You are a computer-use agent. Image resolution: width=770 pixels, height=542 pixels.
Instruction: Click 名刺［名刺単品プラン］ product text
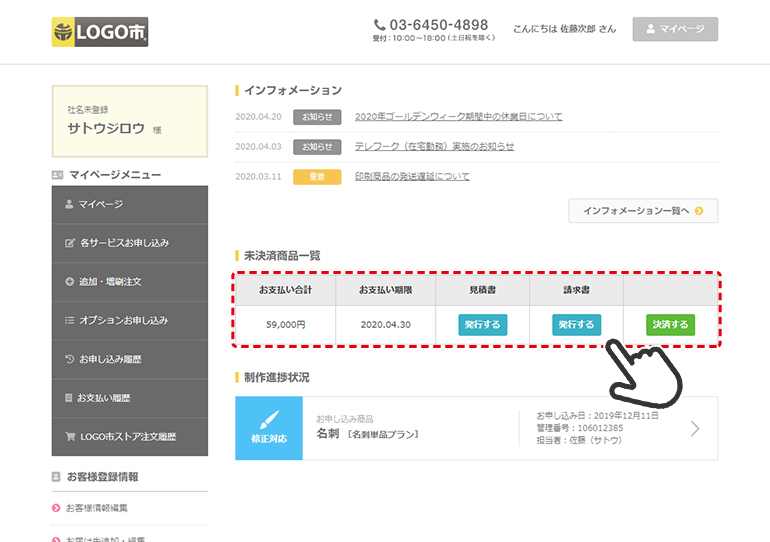point(367,434)
